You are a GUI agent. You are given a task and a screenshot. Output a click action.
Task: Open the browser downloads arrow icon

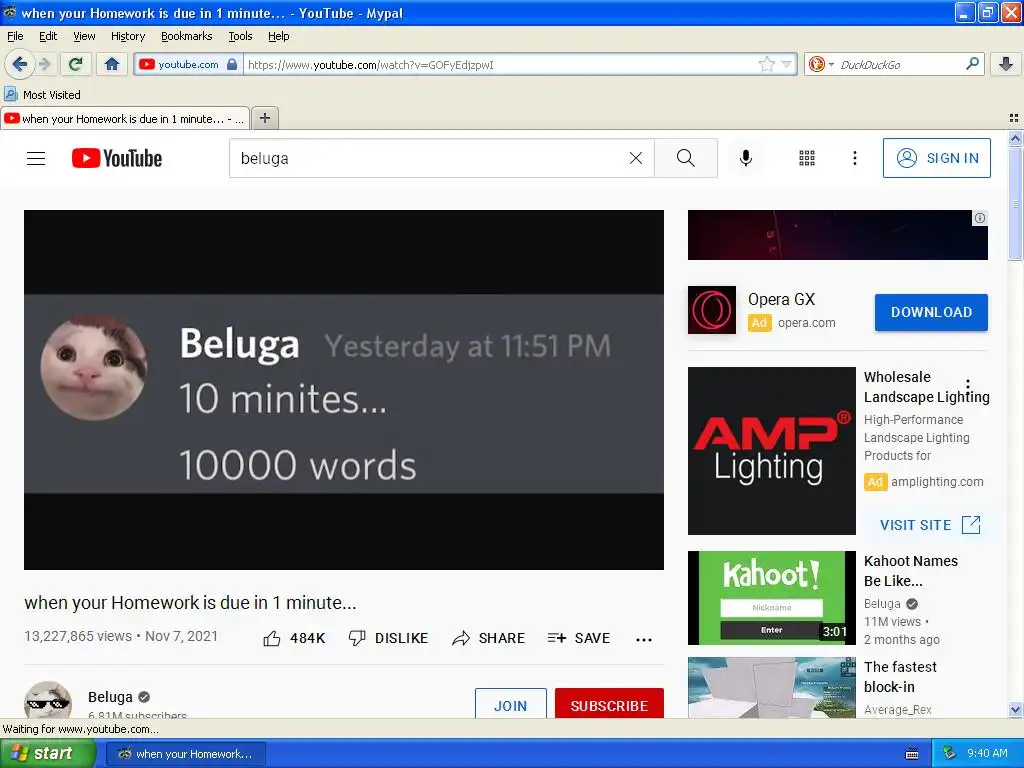[x=1006, y=64]
